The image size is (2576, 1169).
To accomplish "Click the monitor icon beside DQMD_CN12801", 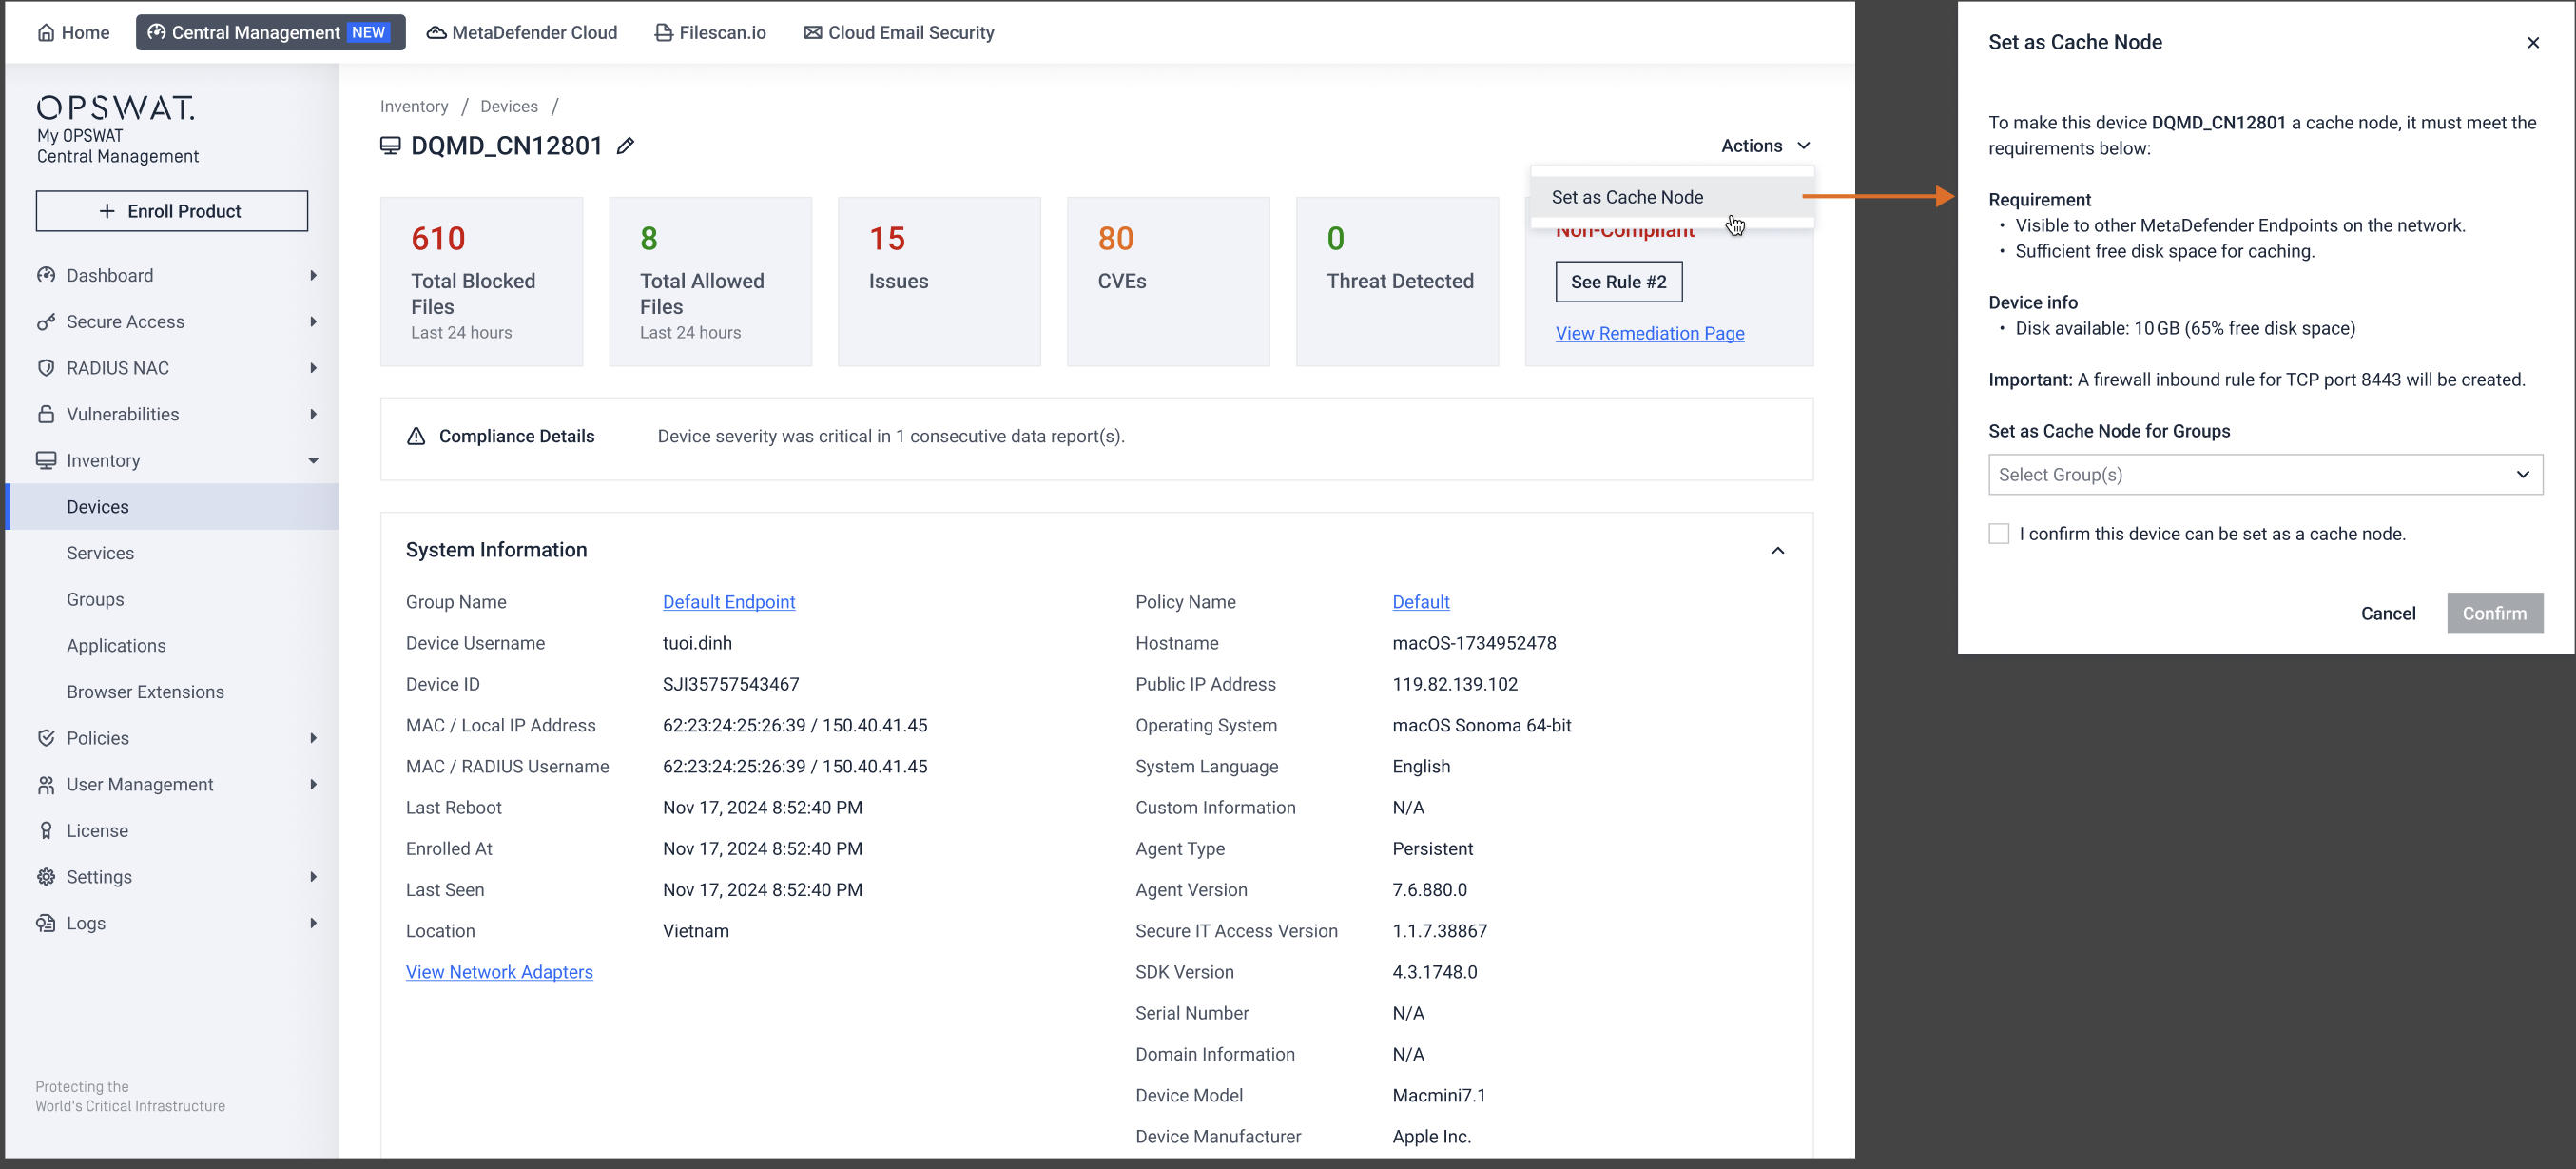I will [390, 146].
